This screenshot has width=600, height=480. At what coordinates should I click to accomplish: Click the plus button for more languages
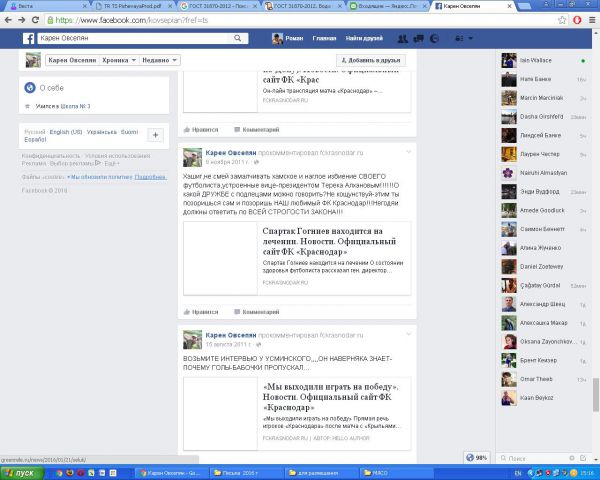155,135
